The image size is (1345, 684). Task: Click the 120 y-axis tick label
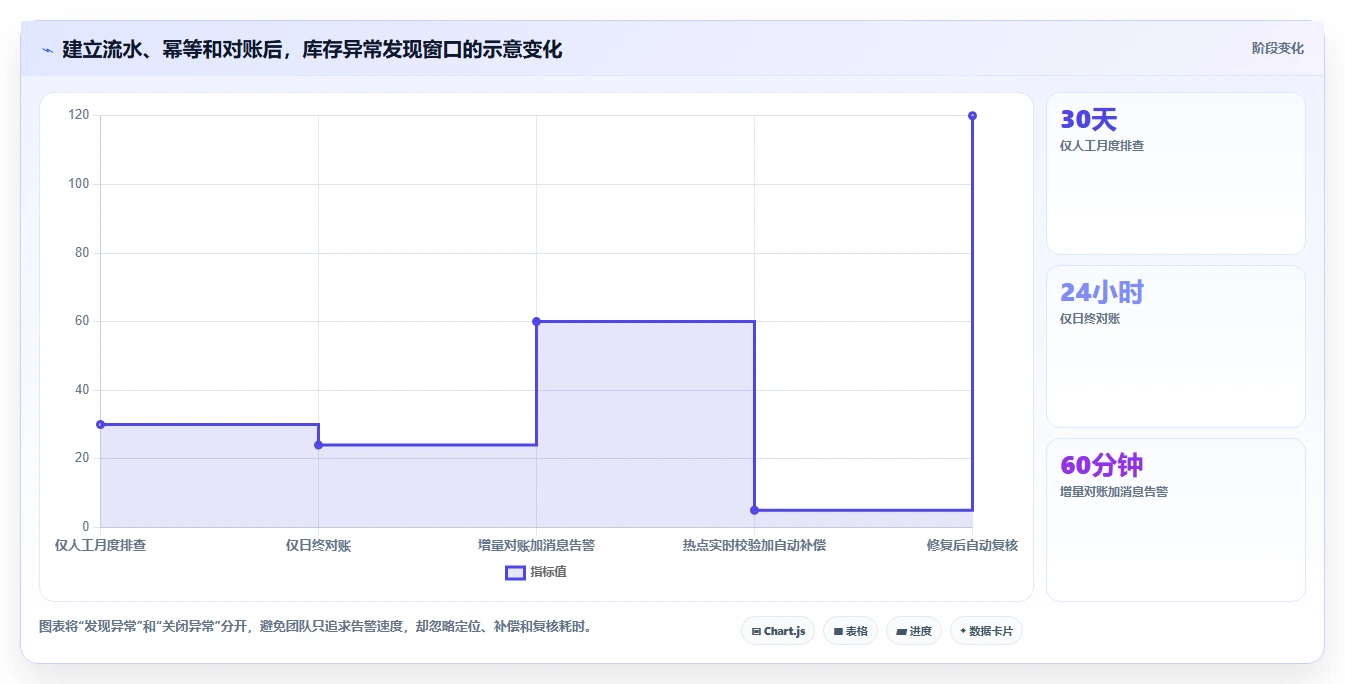(79, 115)
